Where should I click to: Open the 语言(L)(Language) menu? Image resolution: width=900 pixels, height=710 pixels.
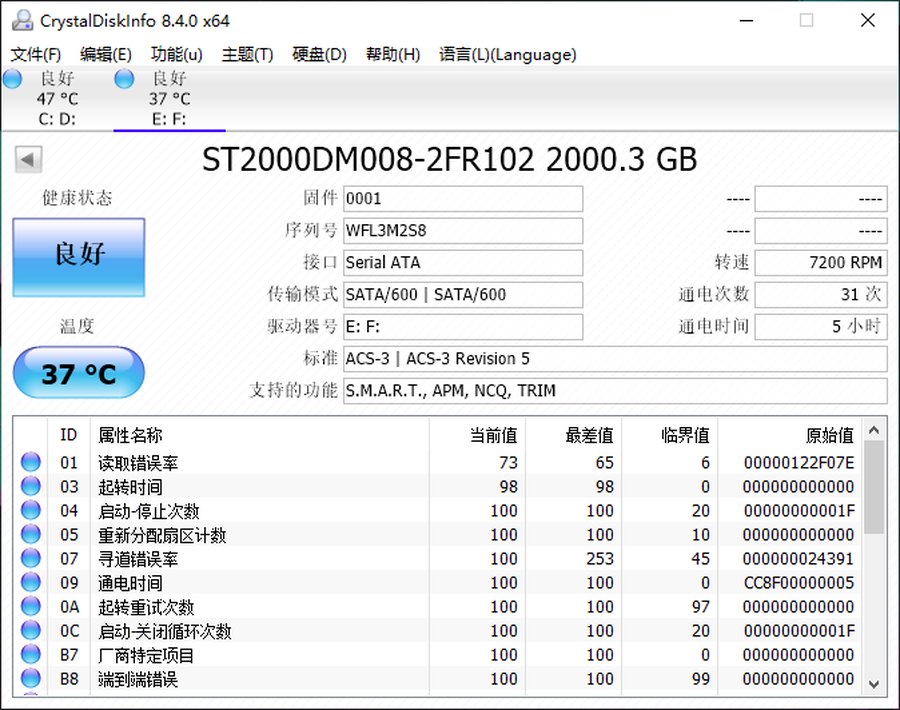coord(507,54)
